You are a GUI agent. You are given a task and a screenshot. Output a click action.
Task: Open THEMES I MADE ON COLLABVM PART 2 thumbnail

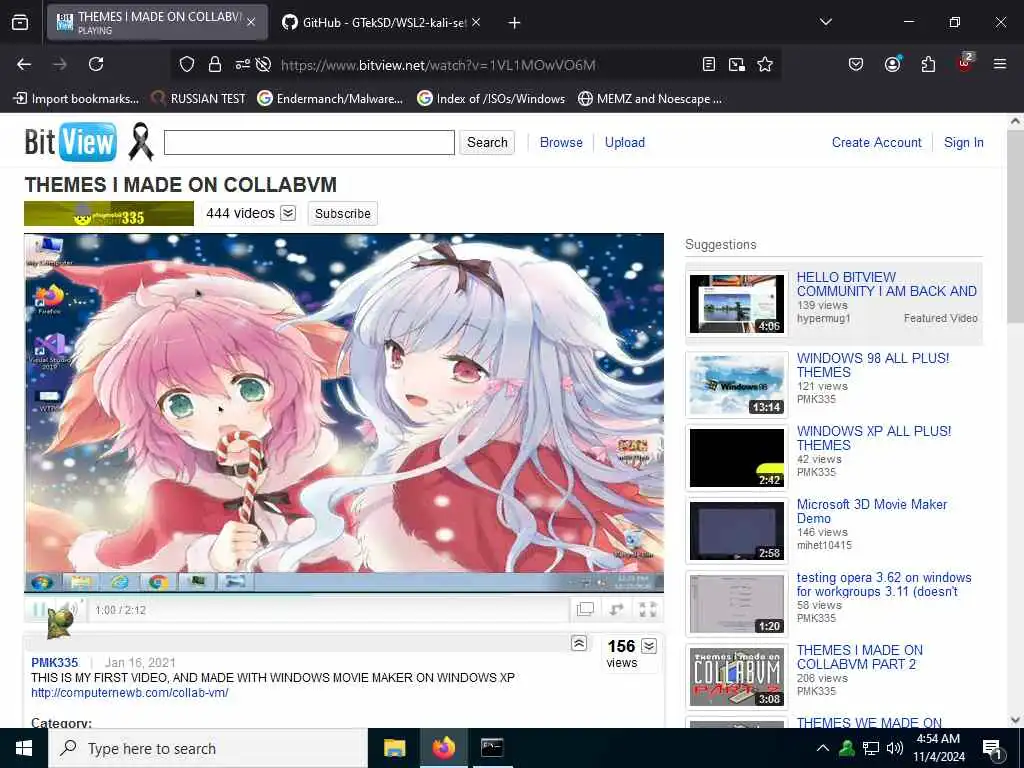(x=737, y=677)
